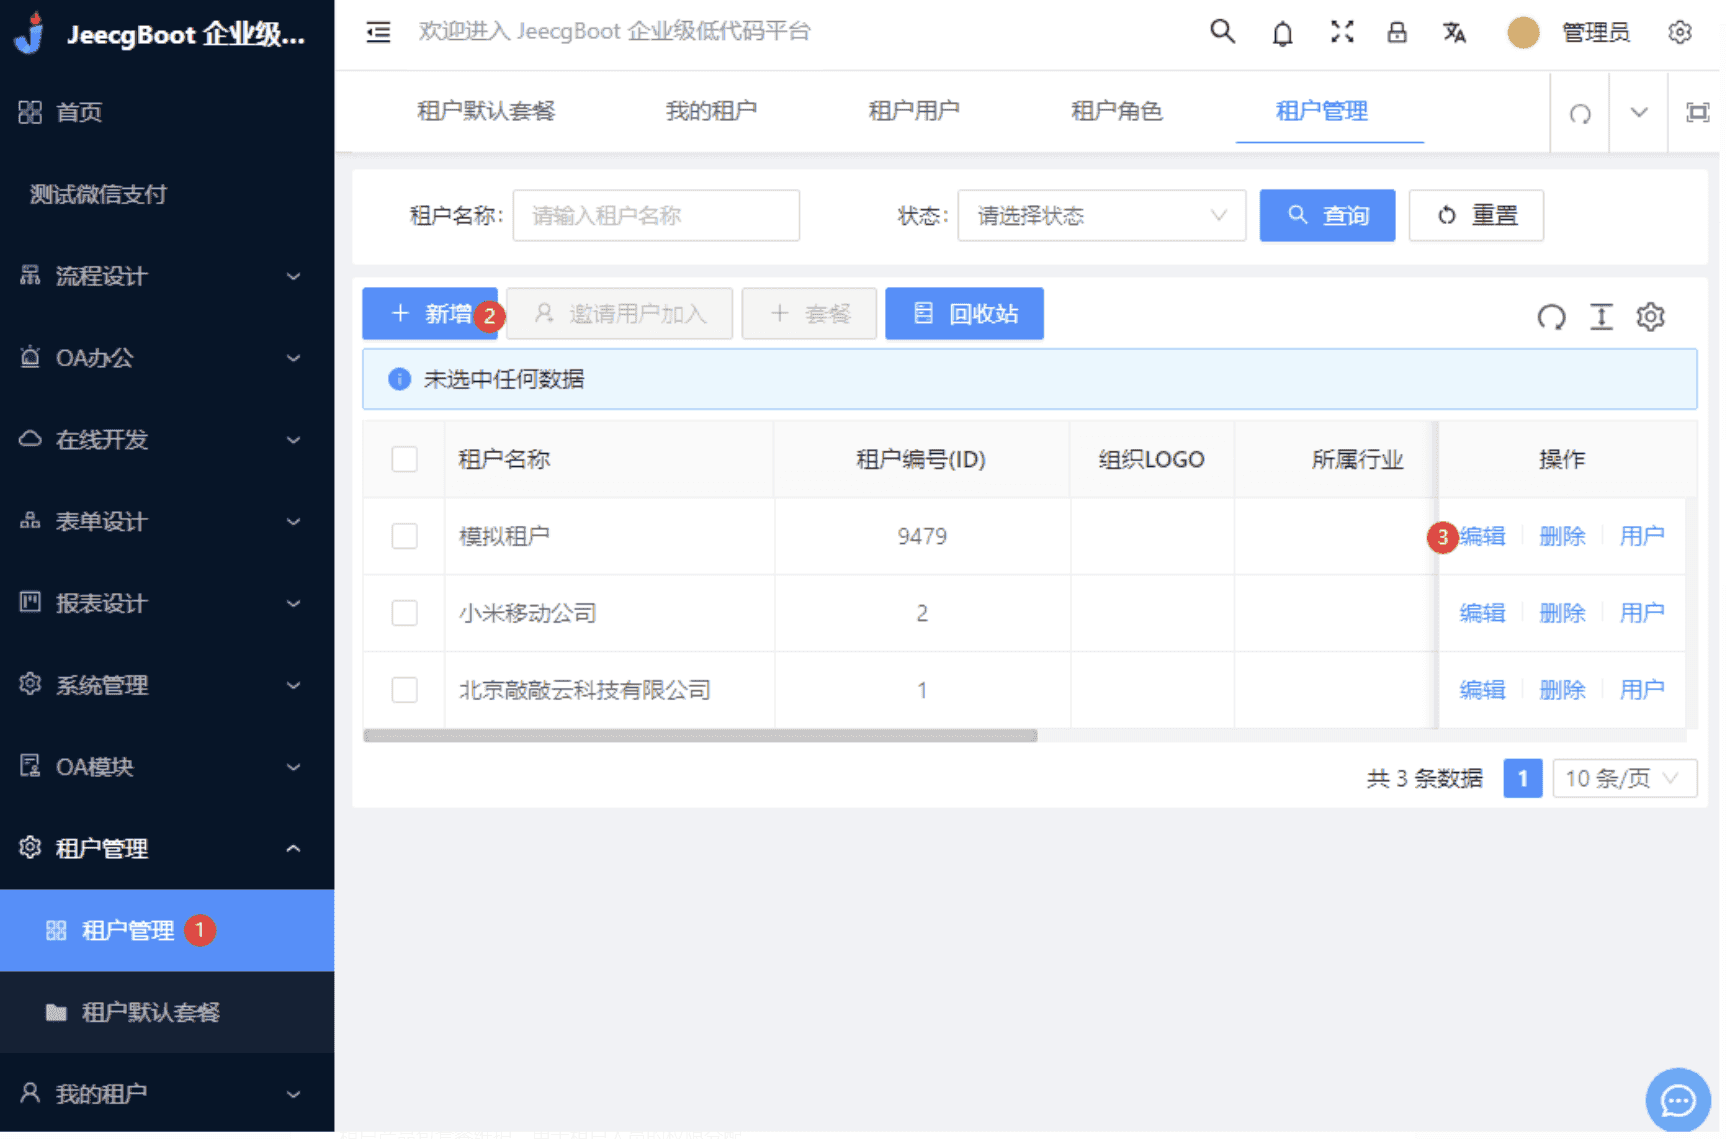1726x1139 pixels.
Task: Check the row checkbox for 北京敲敲云科技有限公司
Action: click(404, 690)
